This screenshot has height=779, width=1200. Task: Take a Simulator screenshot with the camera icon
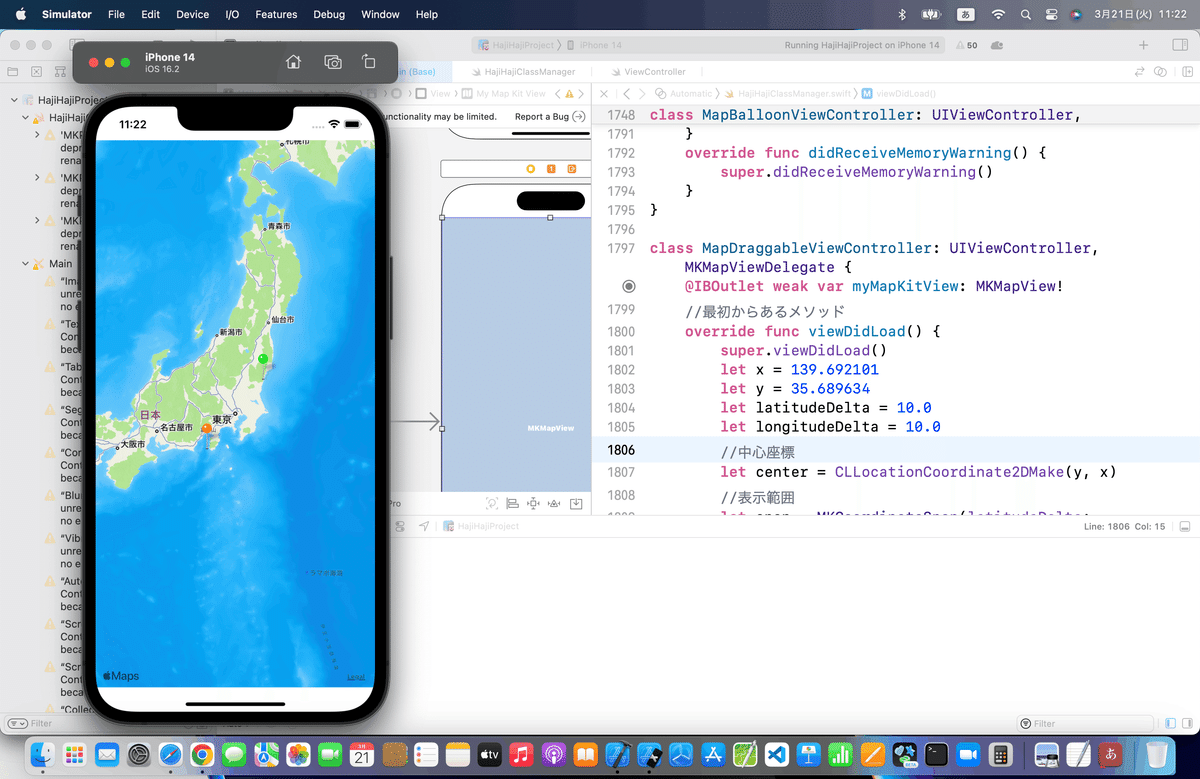(333, 62)
